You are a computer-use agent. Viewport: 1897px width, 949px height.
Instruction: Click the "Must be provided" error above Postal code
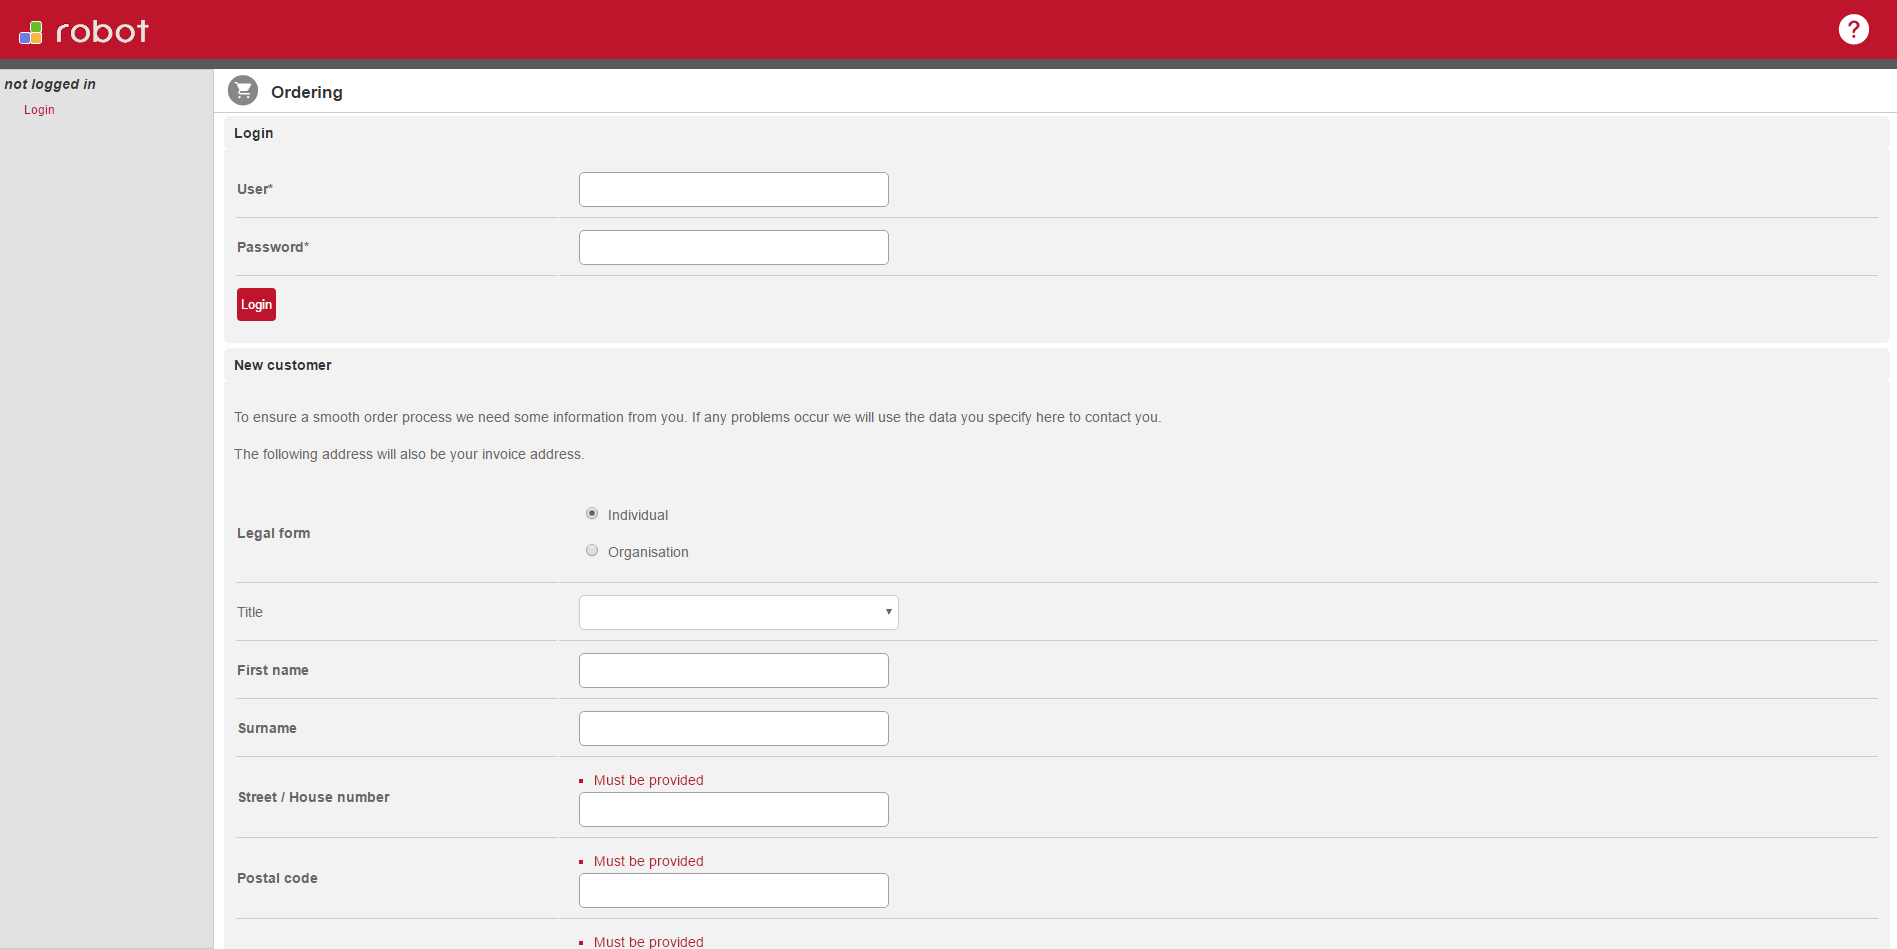(x=649, y=861)
